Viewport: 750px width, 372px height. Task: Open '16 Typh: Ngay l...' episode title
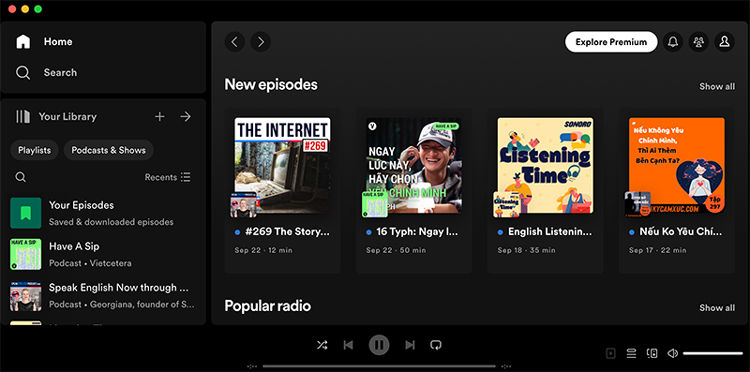coord(418,232)
